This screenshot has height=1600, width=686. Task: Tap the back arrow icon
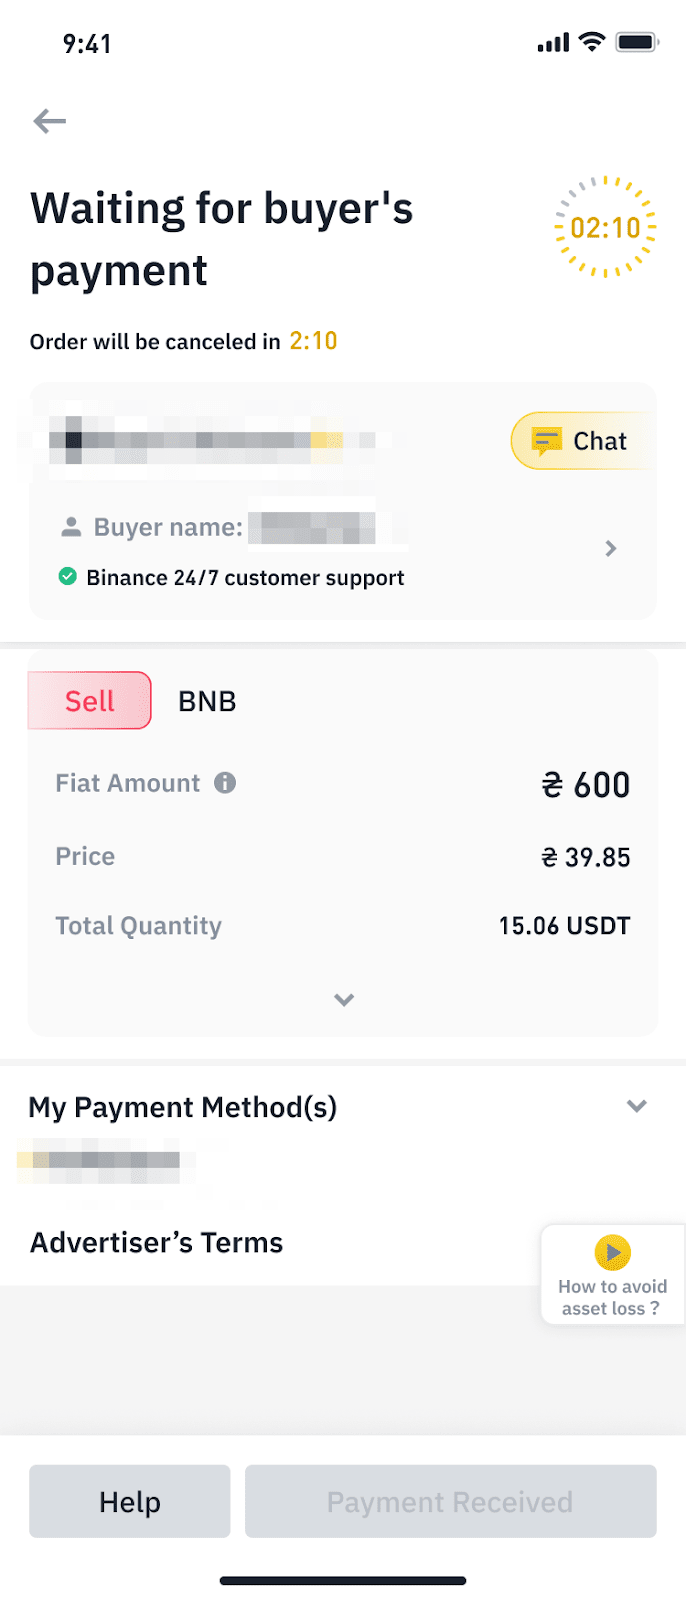49,122
